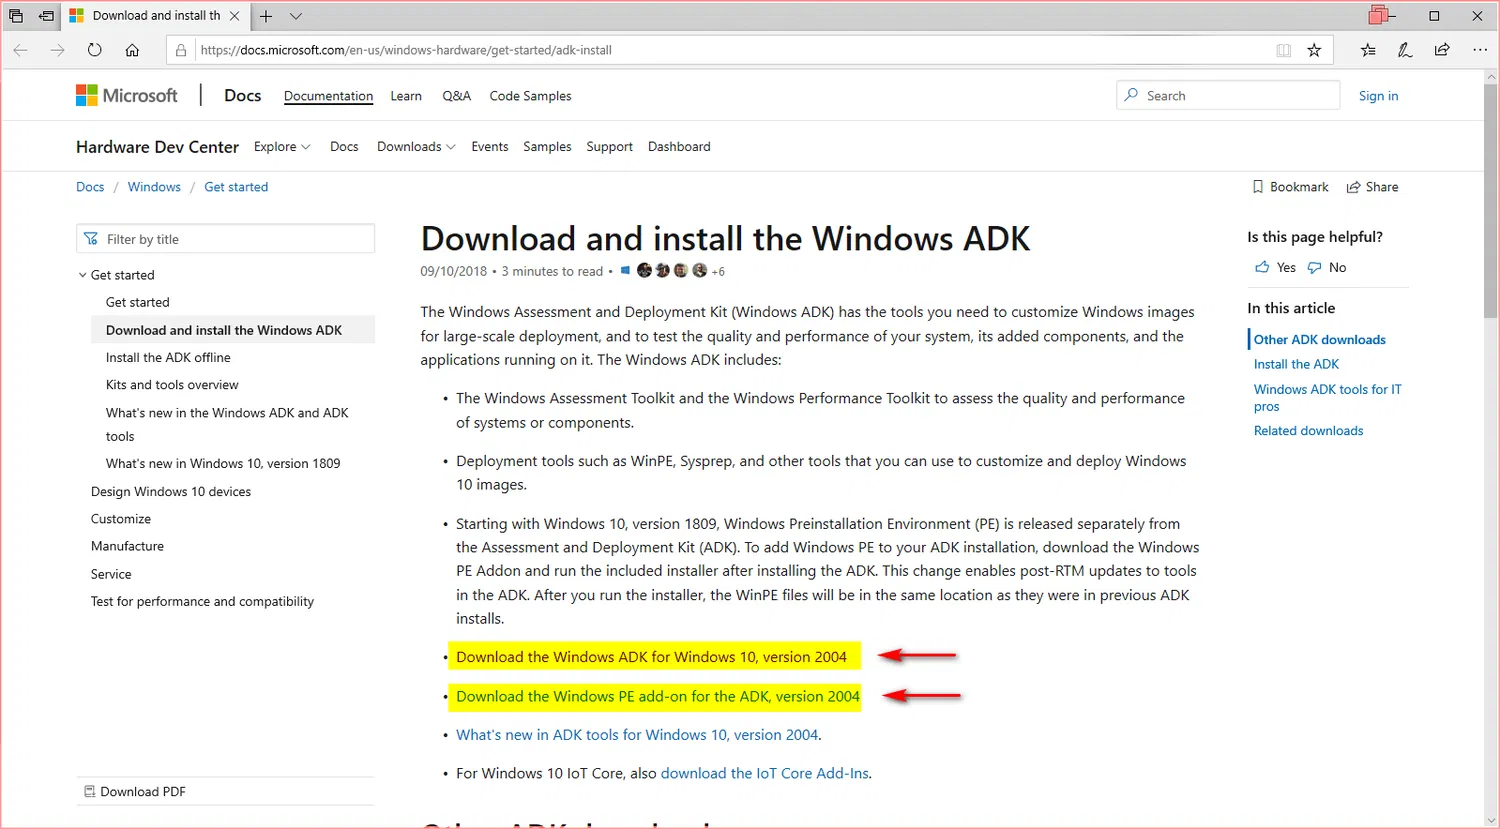The height and width of the screenshot is (829, 1500).
Task: Open What's new in Windows 10, version 1809
Action: click(223, 463)
